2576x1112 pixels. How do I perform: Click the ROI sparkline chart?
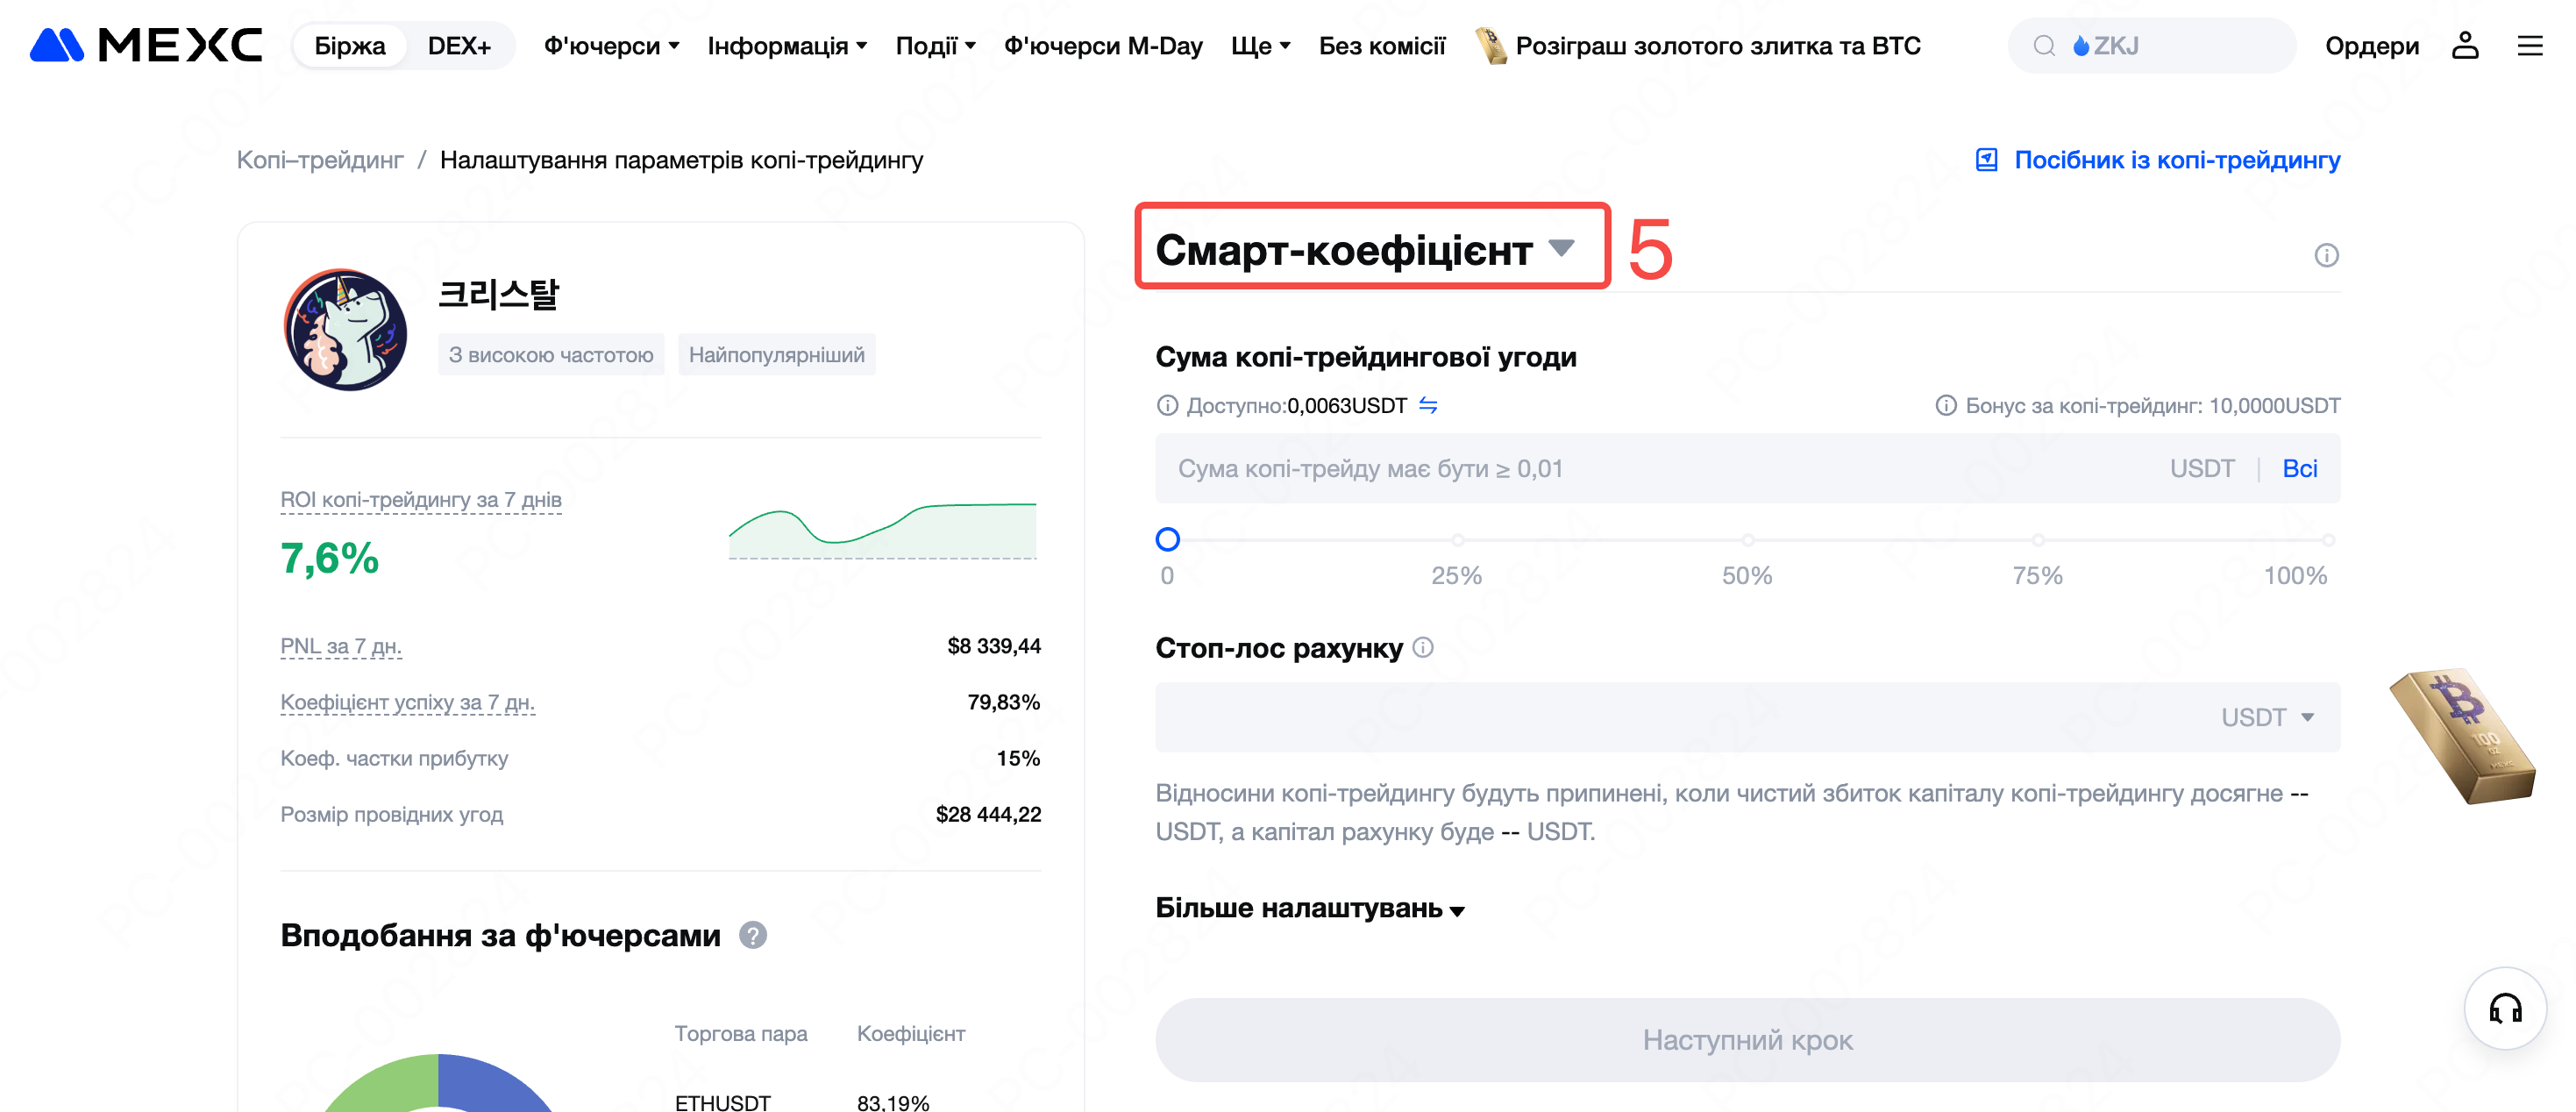882,530
